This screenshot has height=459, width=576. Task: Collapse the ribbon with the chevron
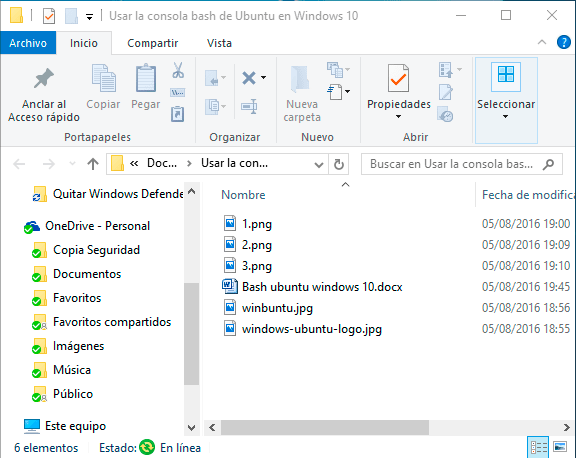(x=542, y=42)
